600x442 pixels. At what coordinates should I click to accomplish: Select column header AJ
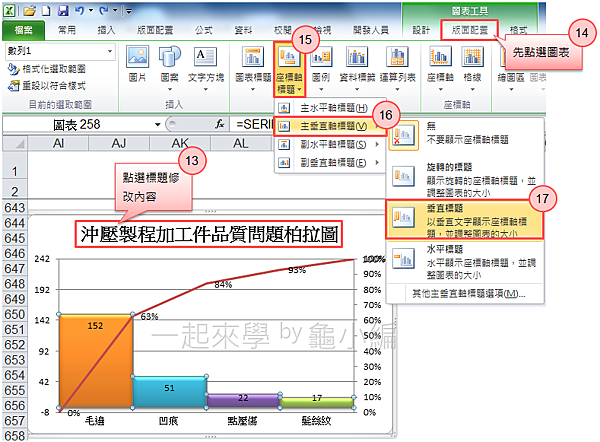click(x=119, y=144)
